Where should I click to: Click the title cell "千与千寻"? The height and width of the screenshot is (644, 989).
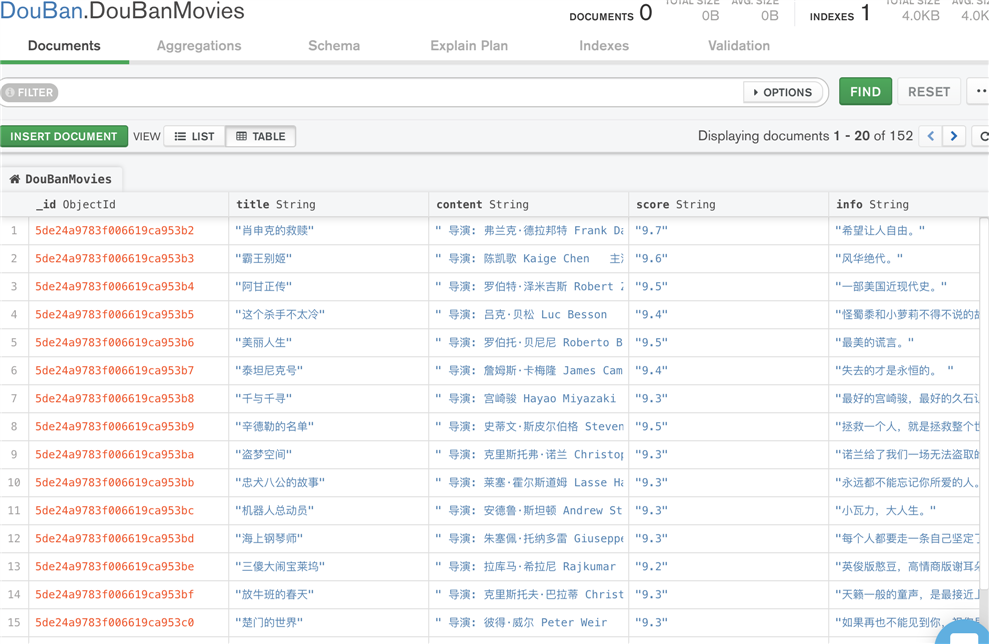click(328, 398)
